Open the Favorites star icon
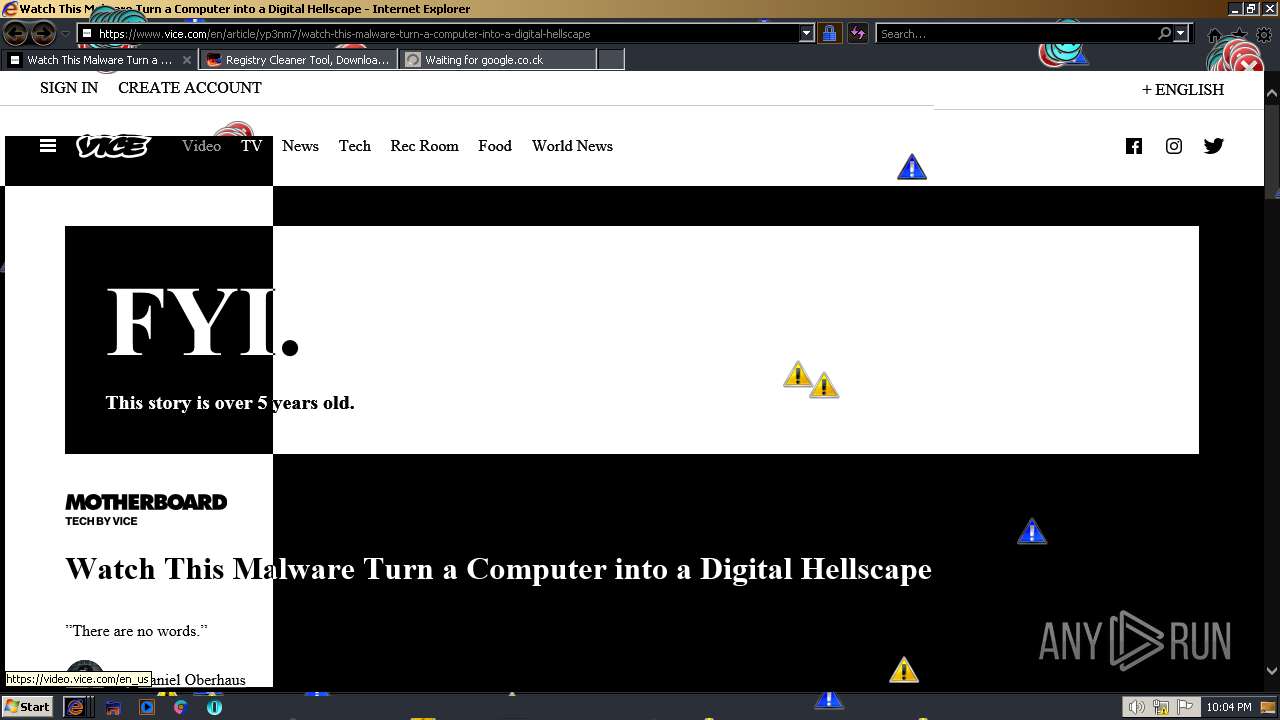 coord(1240,34)
